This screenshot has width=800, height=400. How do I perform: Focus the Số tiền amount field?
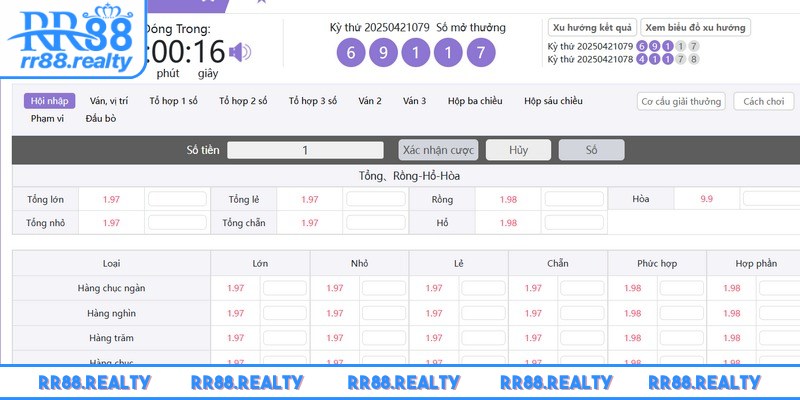(x=305, y=150)
